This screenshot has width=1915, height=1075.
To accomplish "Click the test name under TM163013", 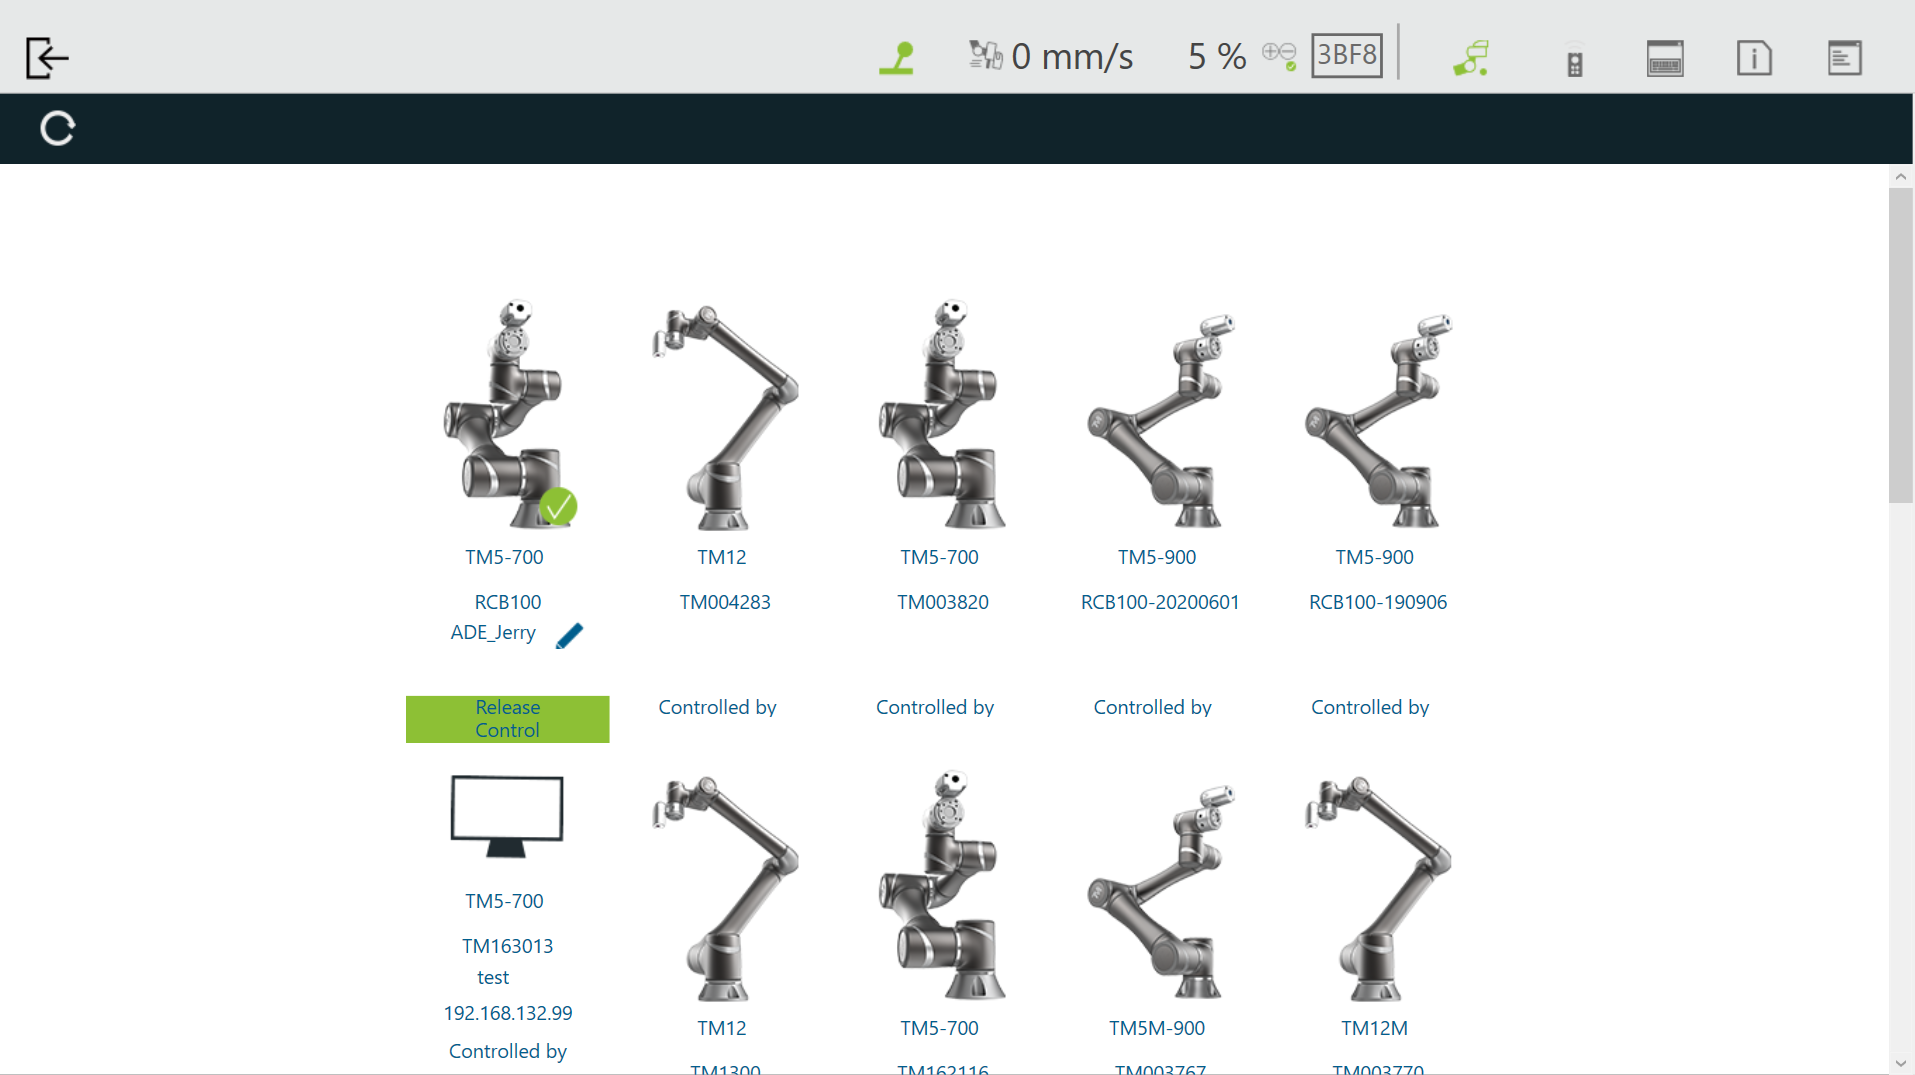I will tap(493, 977).
